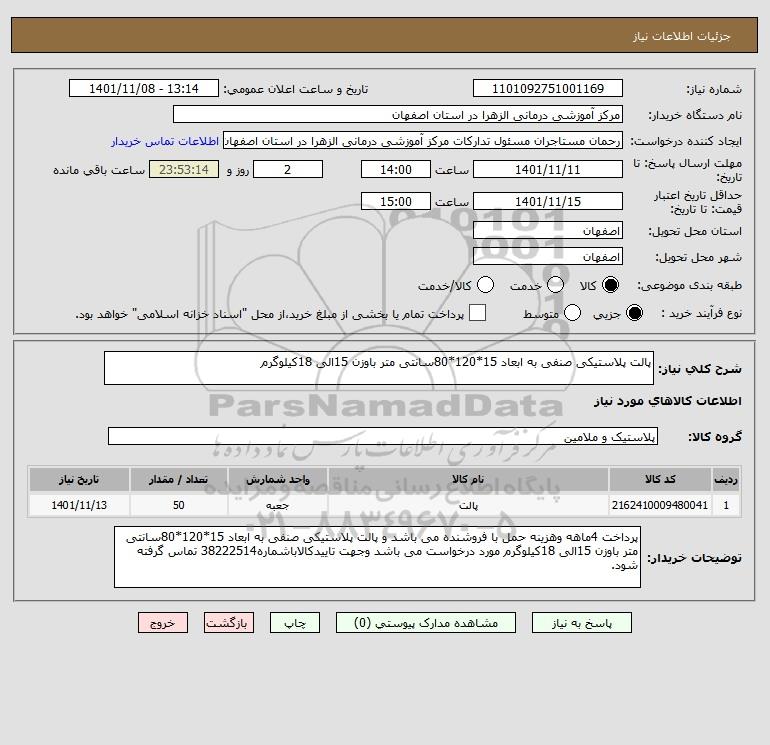The width and height of the screenshot is (770, 745).
Task: Click the تاریخ نیاز column header
Action: point(79,479)
